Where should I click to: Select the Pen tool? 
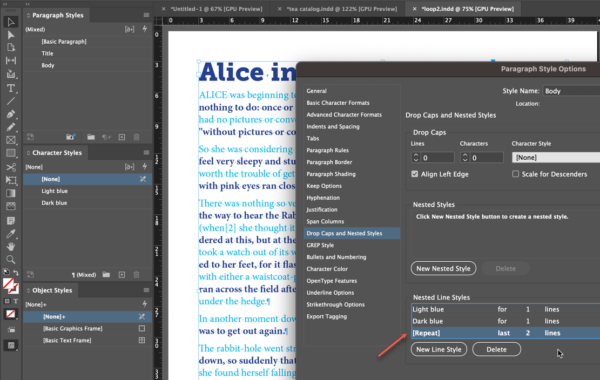(x=11, y=114)
